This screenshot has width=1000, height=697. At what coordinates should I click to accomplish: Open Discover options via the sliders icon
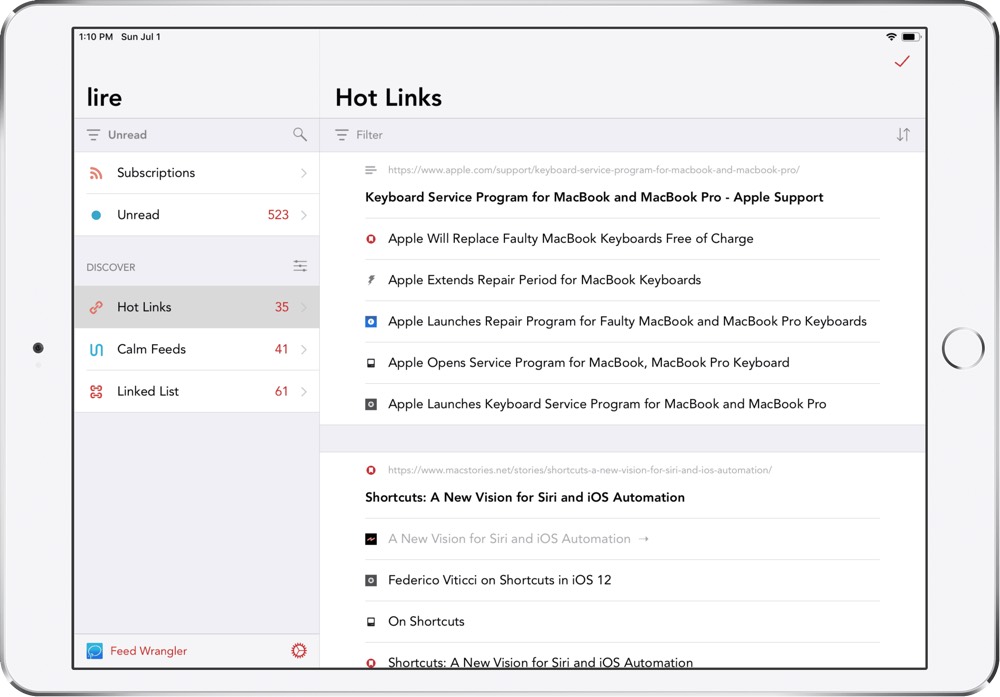point(300,266)
